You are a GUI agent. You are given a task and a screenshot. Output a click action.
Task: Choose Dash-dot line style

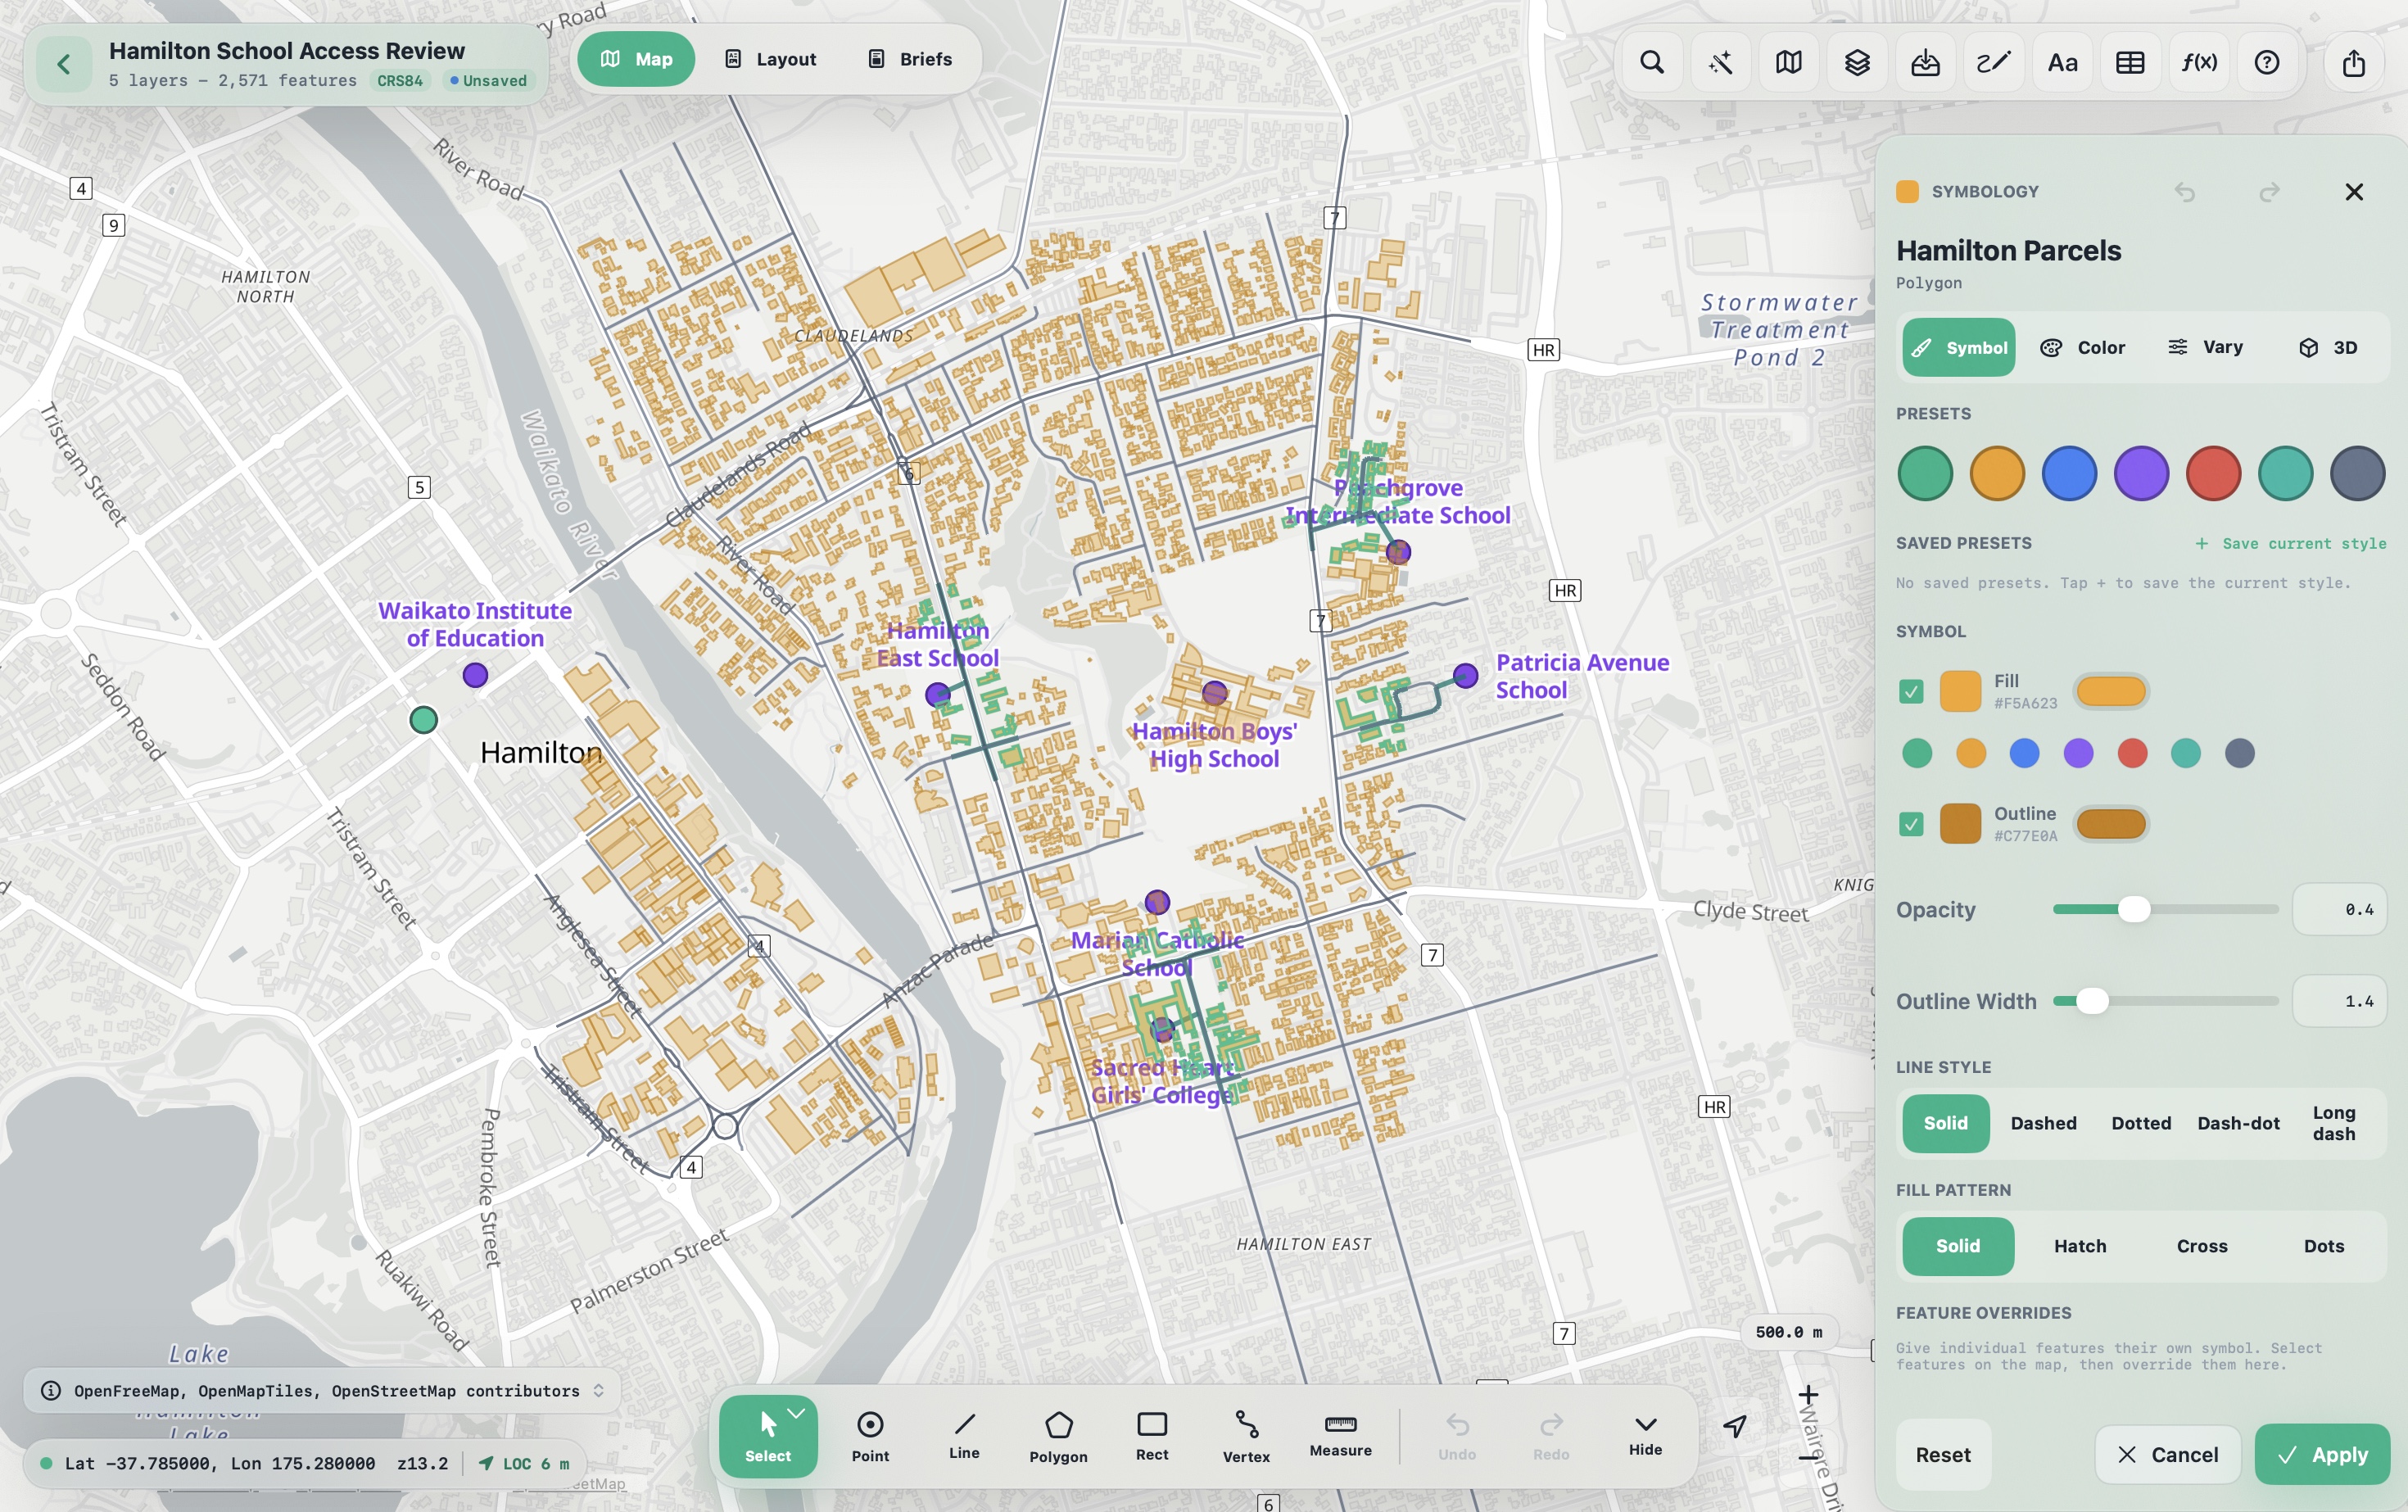2238,1123
